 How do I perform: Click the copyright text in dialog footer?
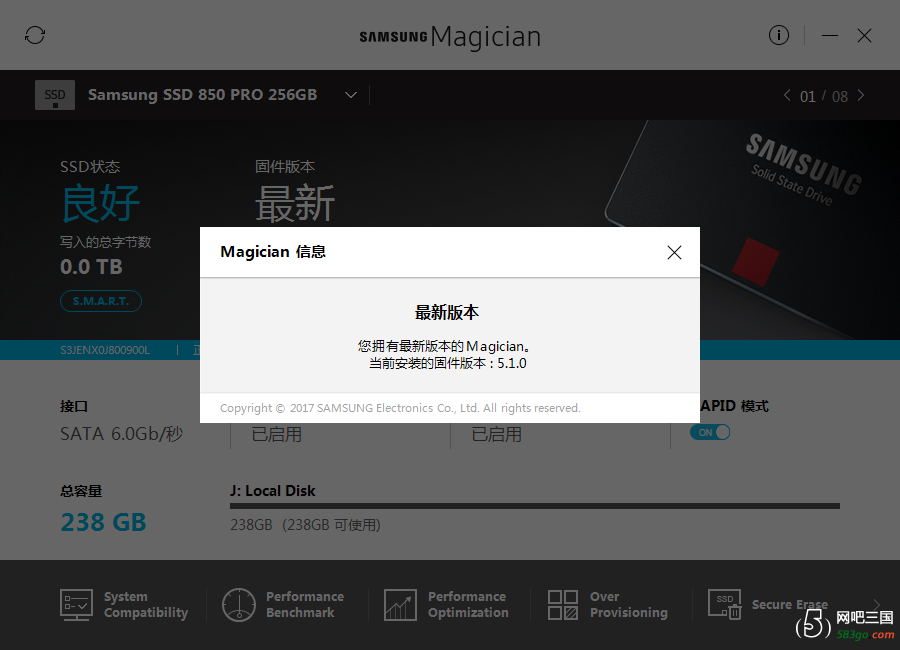tap(400, 408)
